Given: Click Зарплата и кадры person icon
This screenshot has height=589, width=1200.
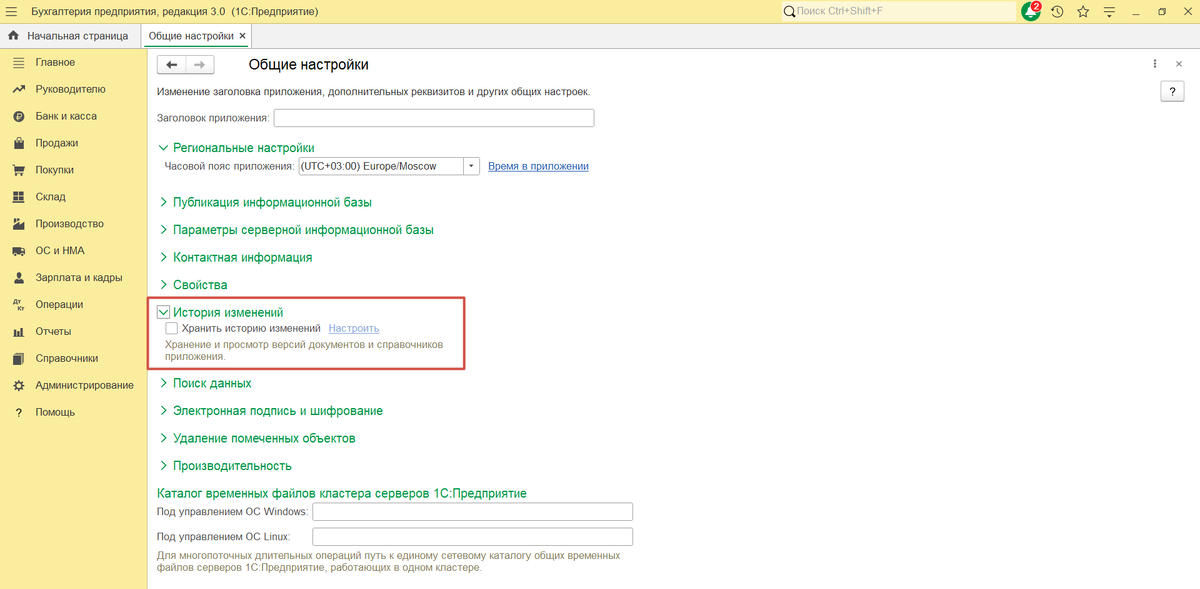Looking at the screenshot, I should [x=18, y=278].
